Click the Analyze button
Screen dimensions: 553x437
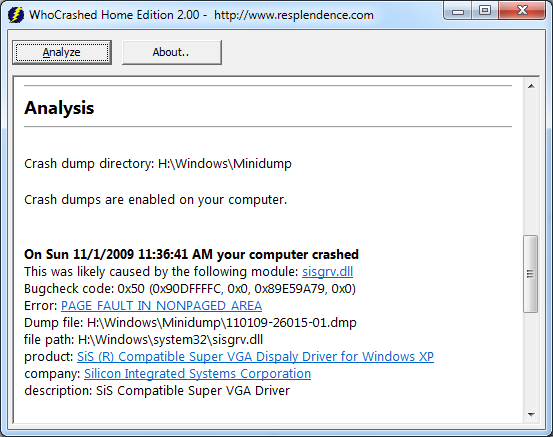(x=62, y=52)
